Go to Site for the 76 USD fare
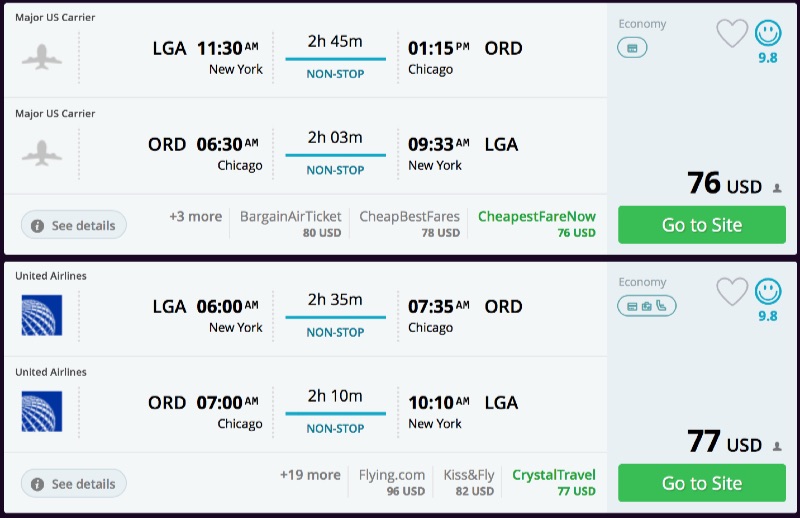Screen dimensions: 800x518 (701, 225)
